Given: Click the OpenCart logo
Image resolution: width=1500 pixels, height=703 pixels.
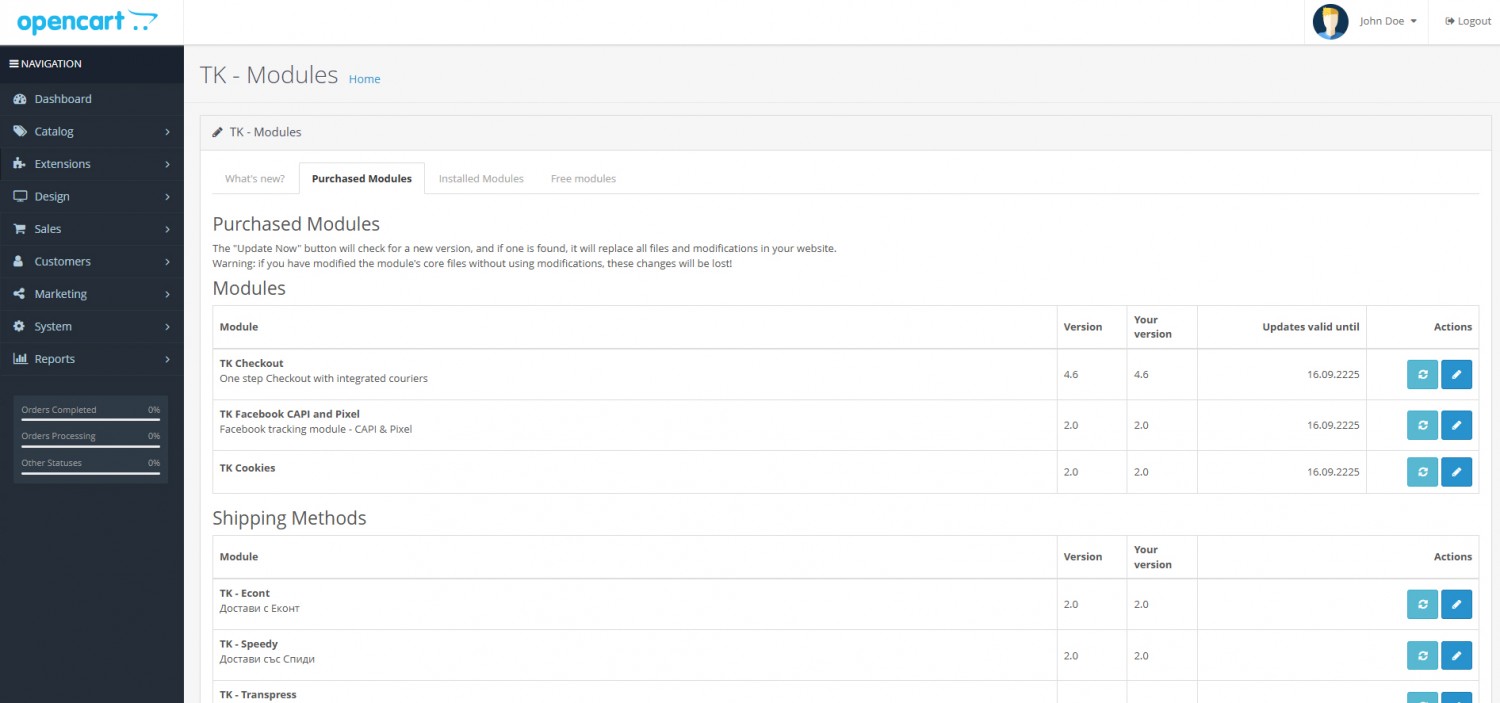Looking at the screenshot, I should (x=87, y=22).
